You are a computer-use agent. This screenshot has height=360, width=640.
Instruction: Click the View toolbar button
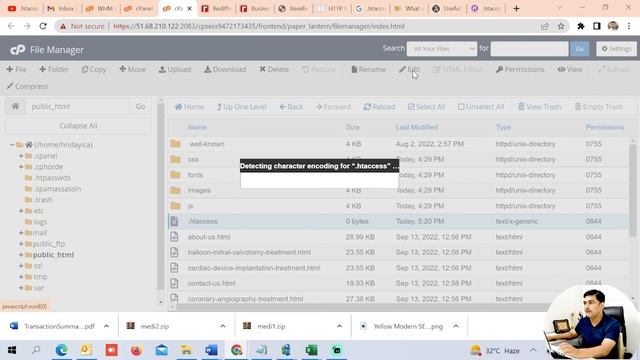click(x=570, y=69)
